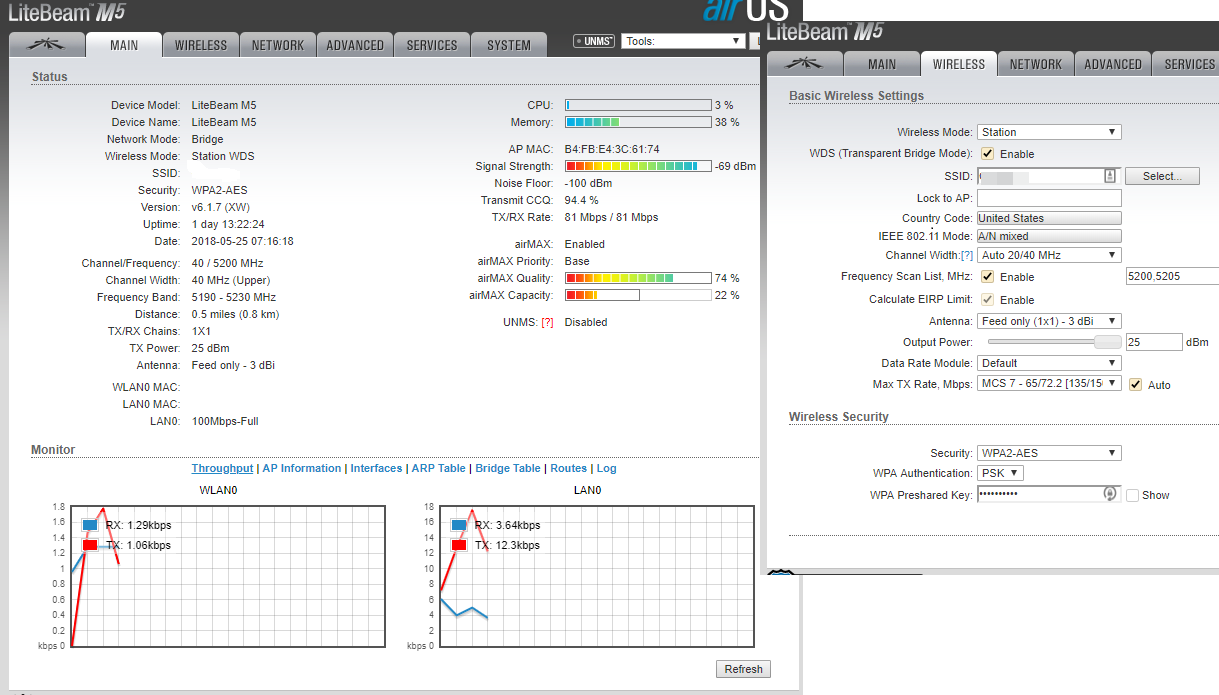Click the Signal Strength bar
1219x695 pixels.
click(638, 166)
